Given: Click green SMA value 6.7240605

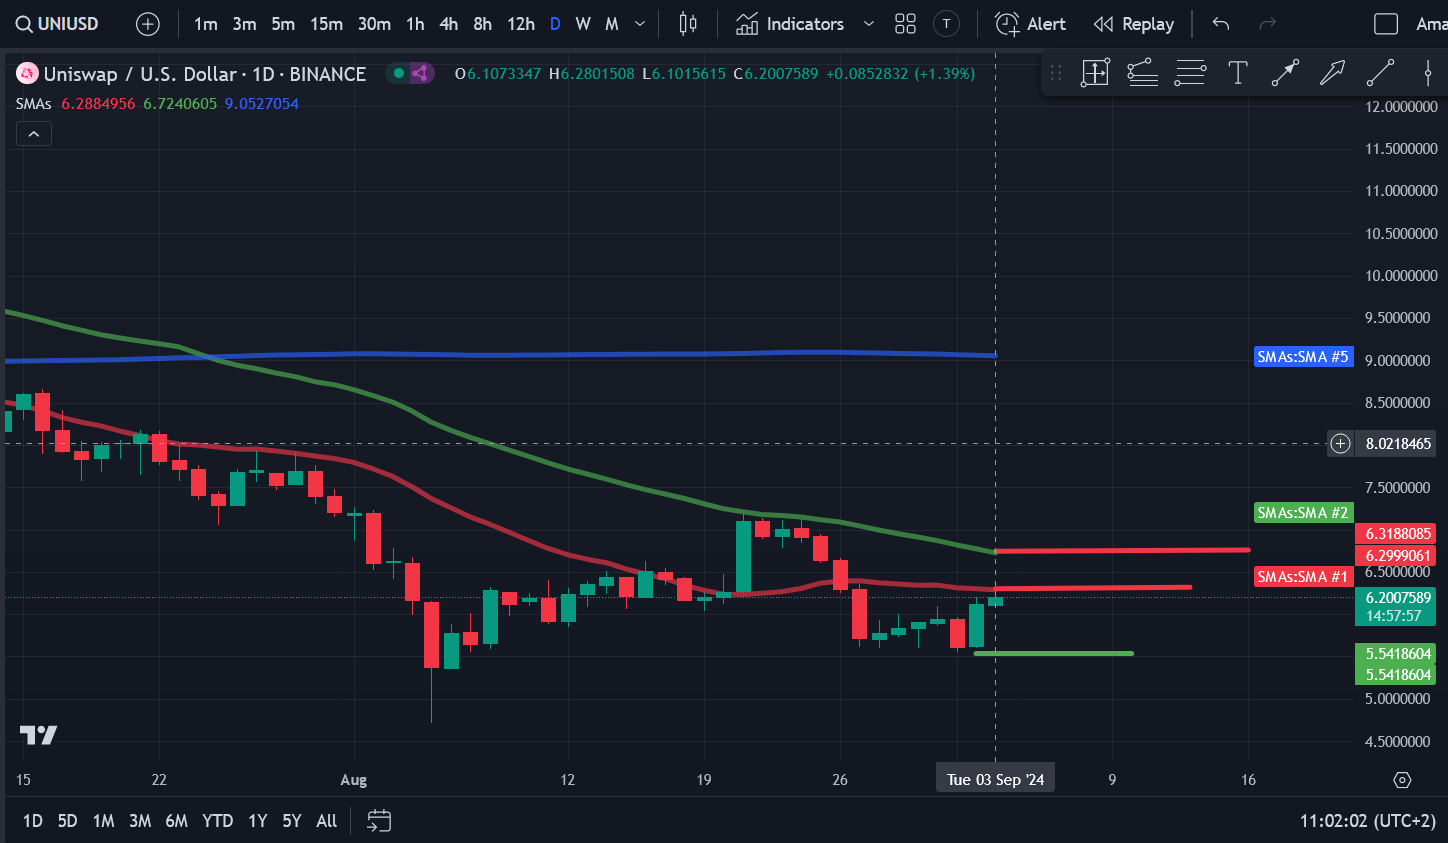Looking at the screenshot, I should [x=180, y=104].
